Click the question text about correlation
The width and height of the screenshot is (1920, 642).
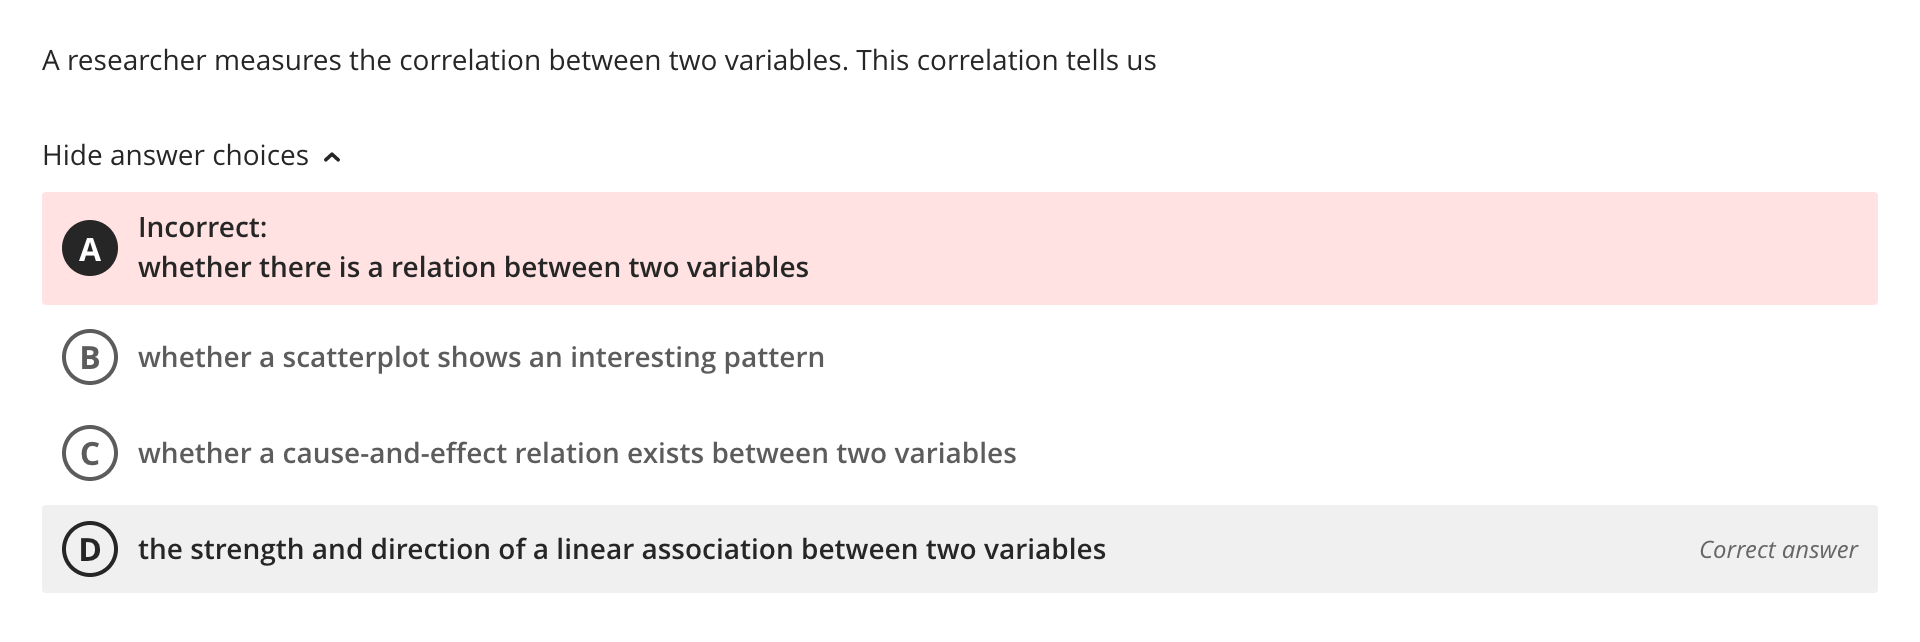598,59
